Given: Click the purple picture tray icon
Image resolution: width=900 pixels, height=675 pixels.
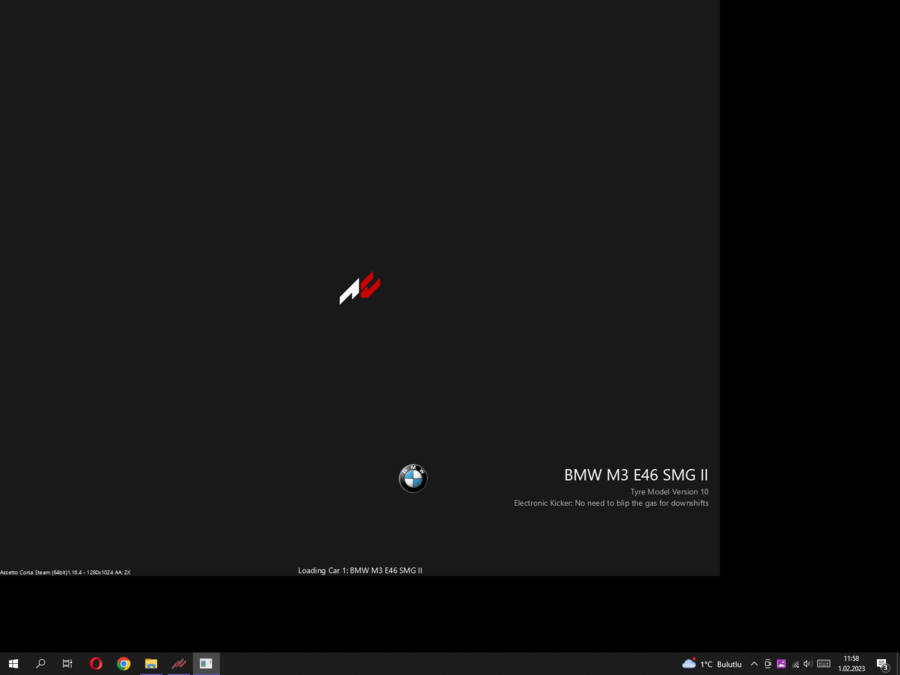Looking at the screenshot, I should point(781,664).
